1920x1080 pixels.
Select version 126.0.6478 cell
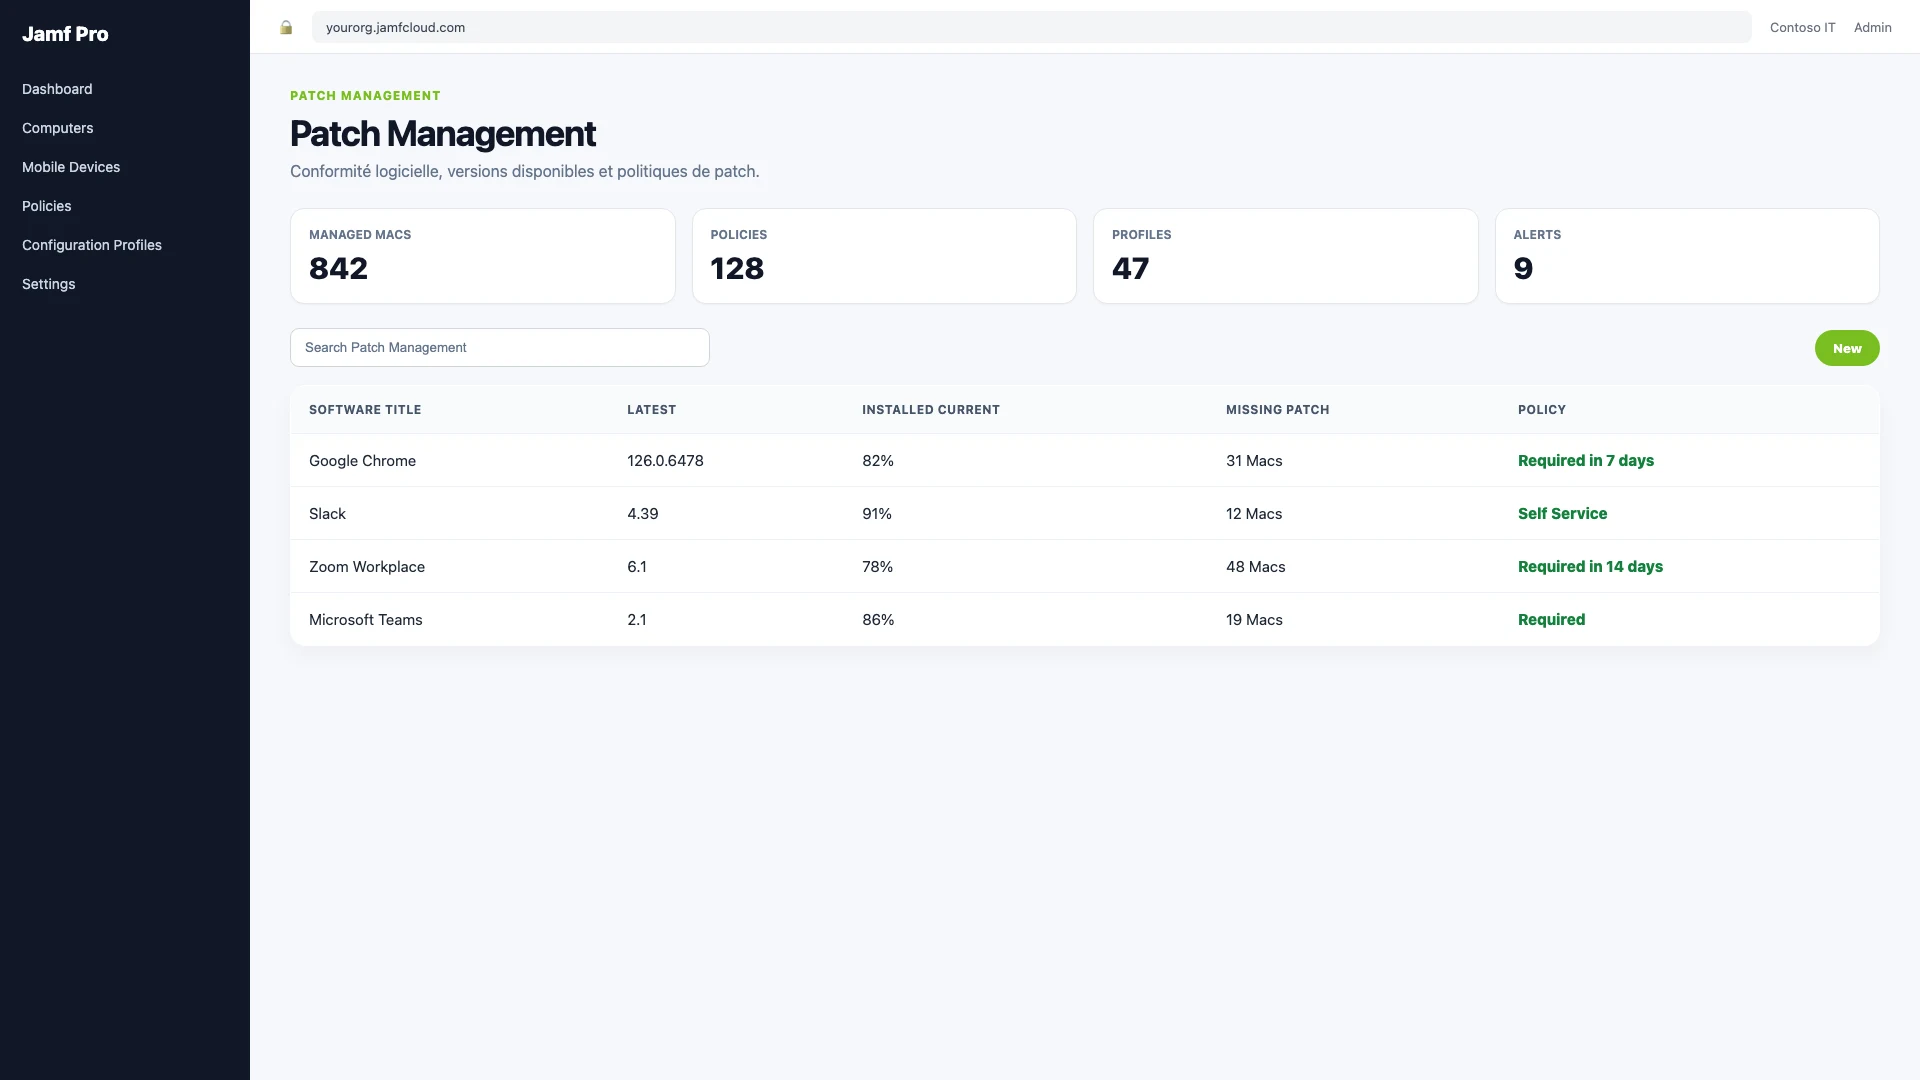tap(665, 461)
